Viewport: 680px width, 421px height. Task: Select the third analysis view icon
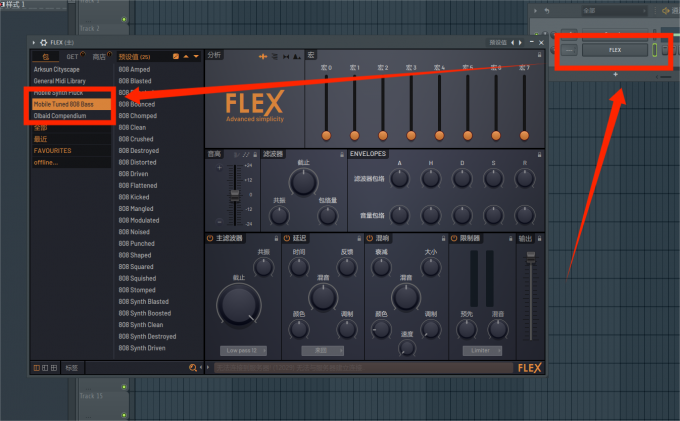[286, 56]
